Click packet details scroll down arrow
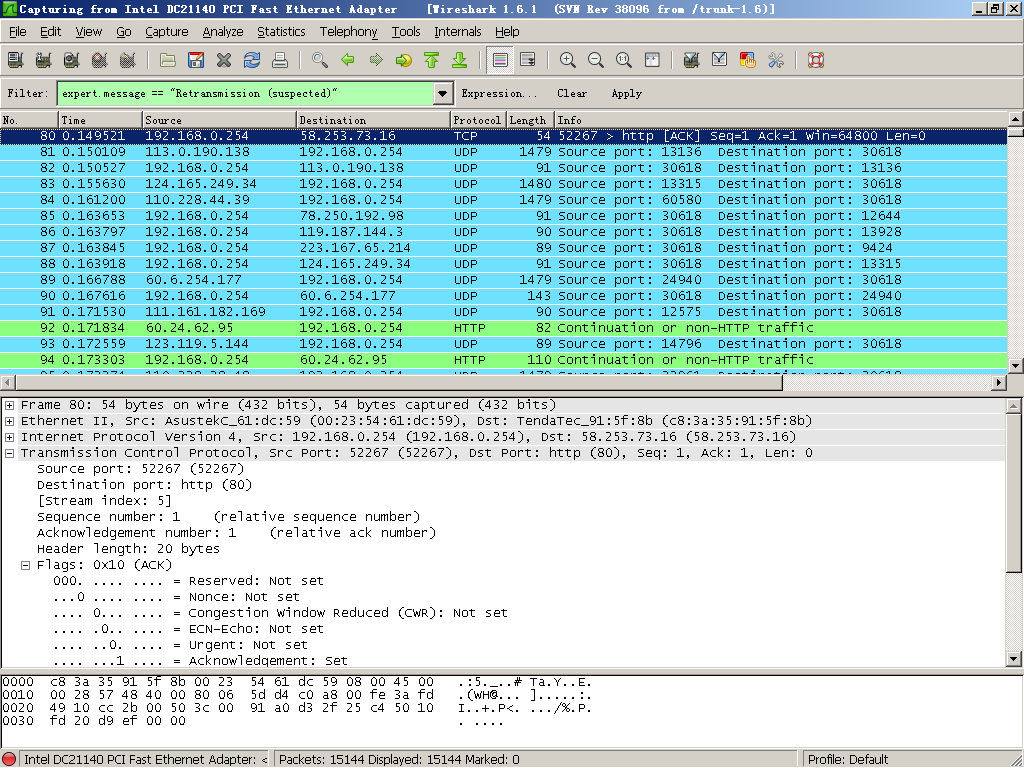Screen dimensions: 1024x768 pyautogui.click(x=1014, y=659)
